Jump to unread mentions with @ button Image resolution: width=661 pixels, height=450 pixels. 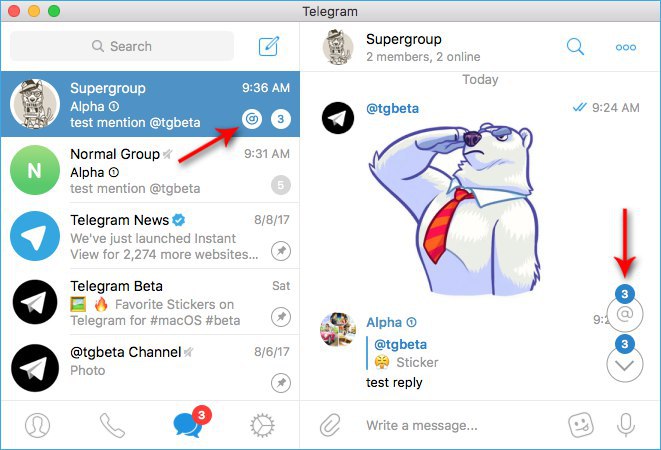[x=625, y=314]
